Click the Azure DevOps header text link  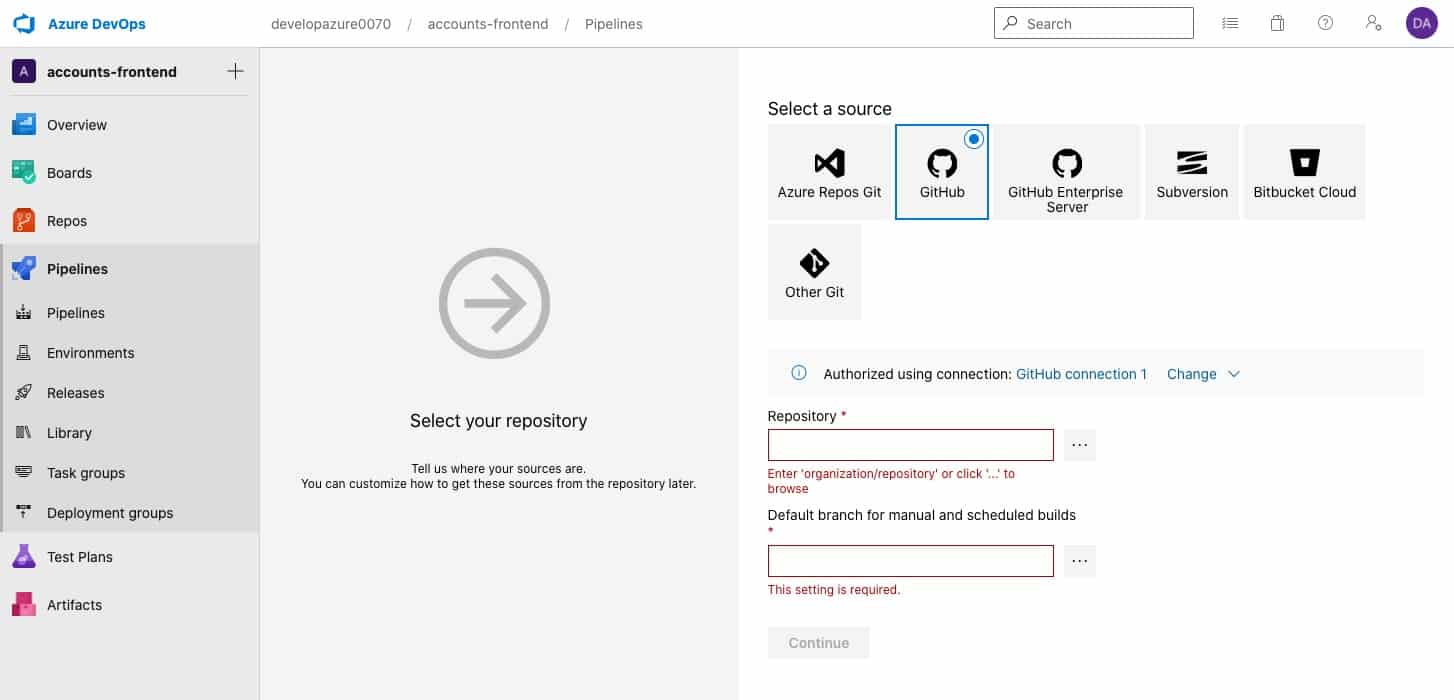point(97,24)
